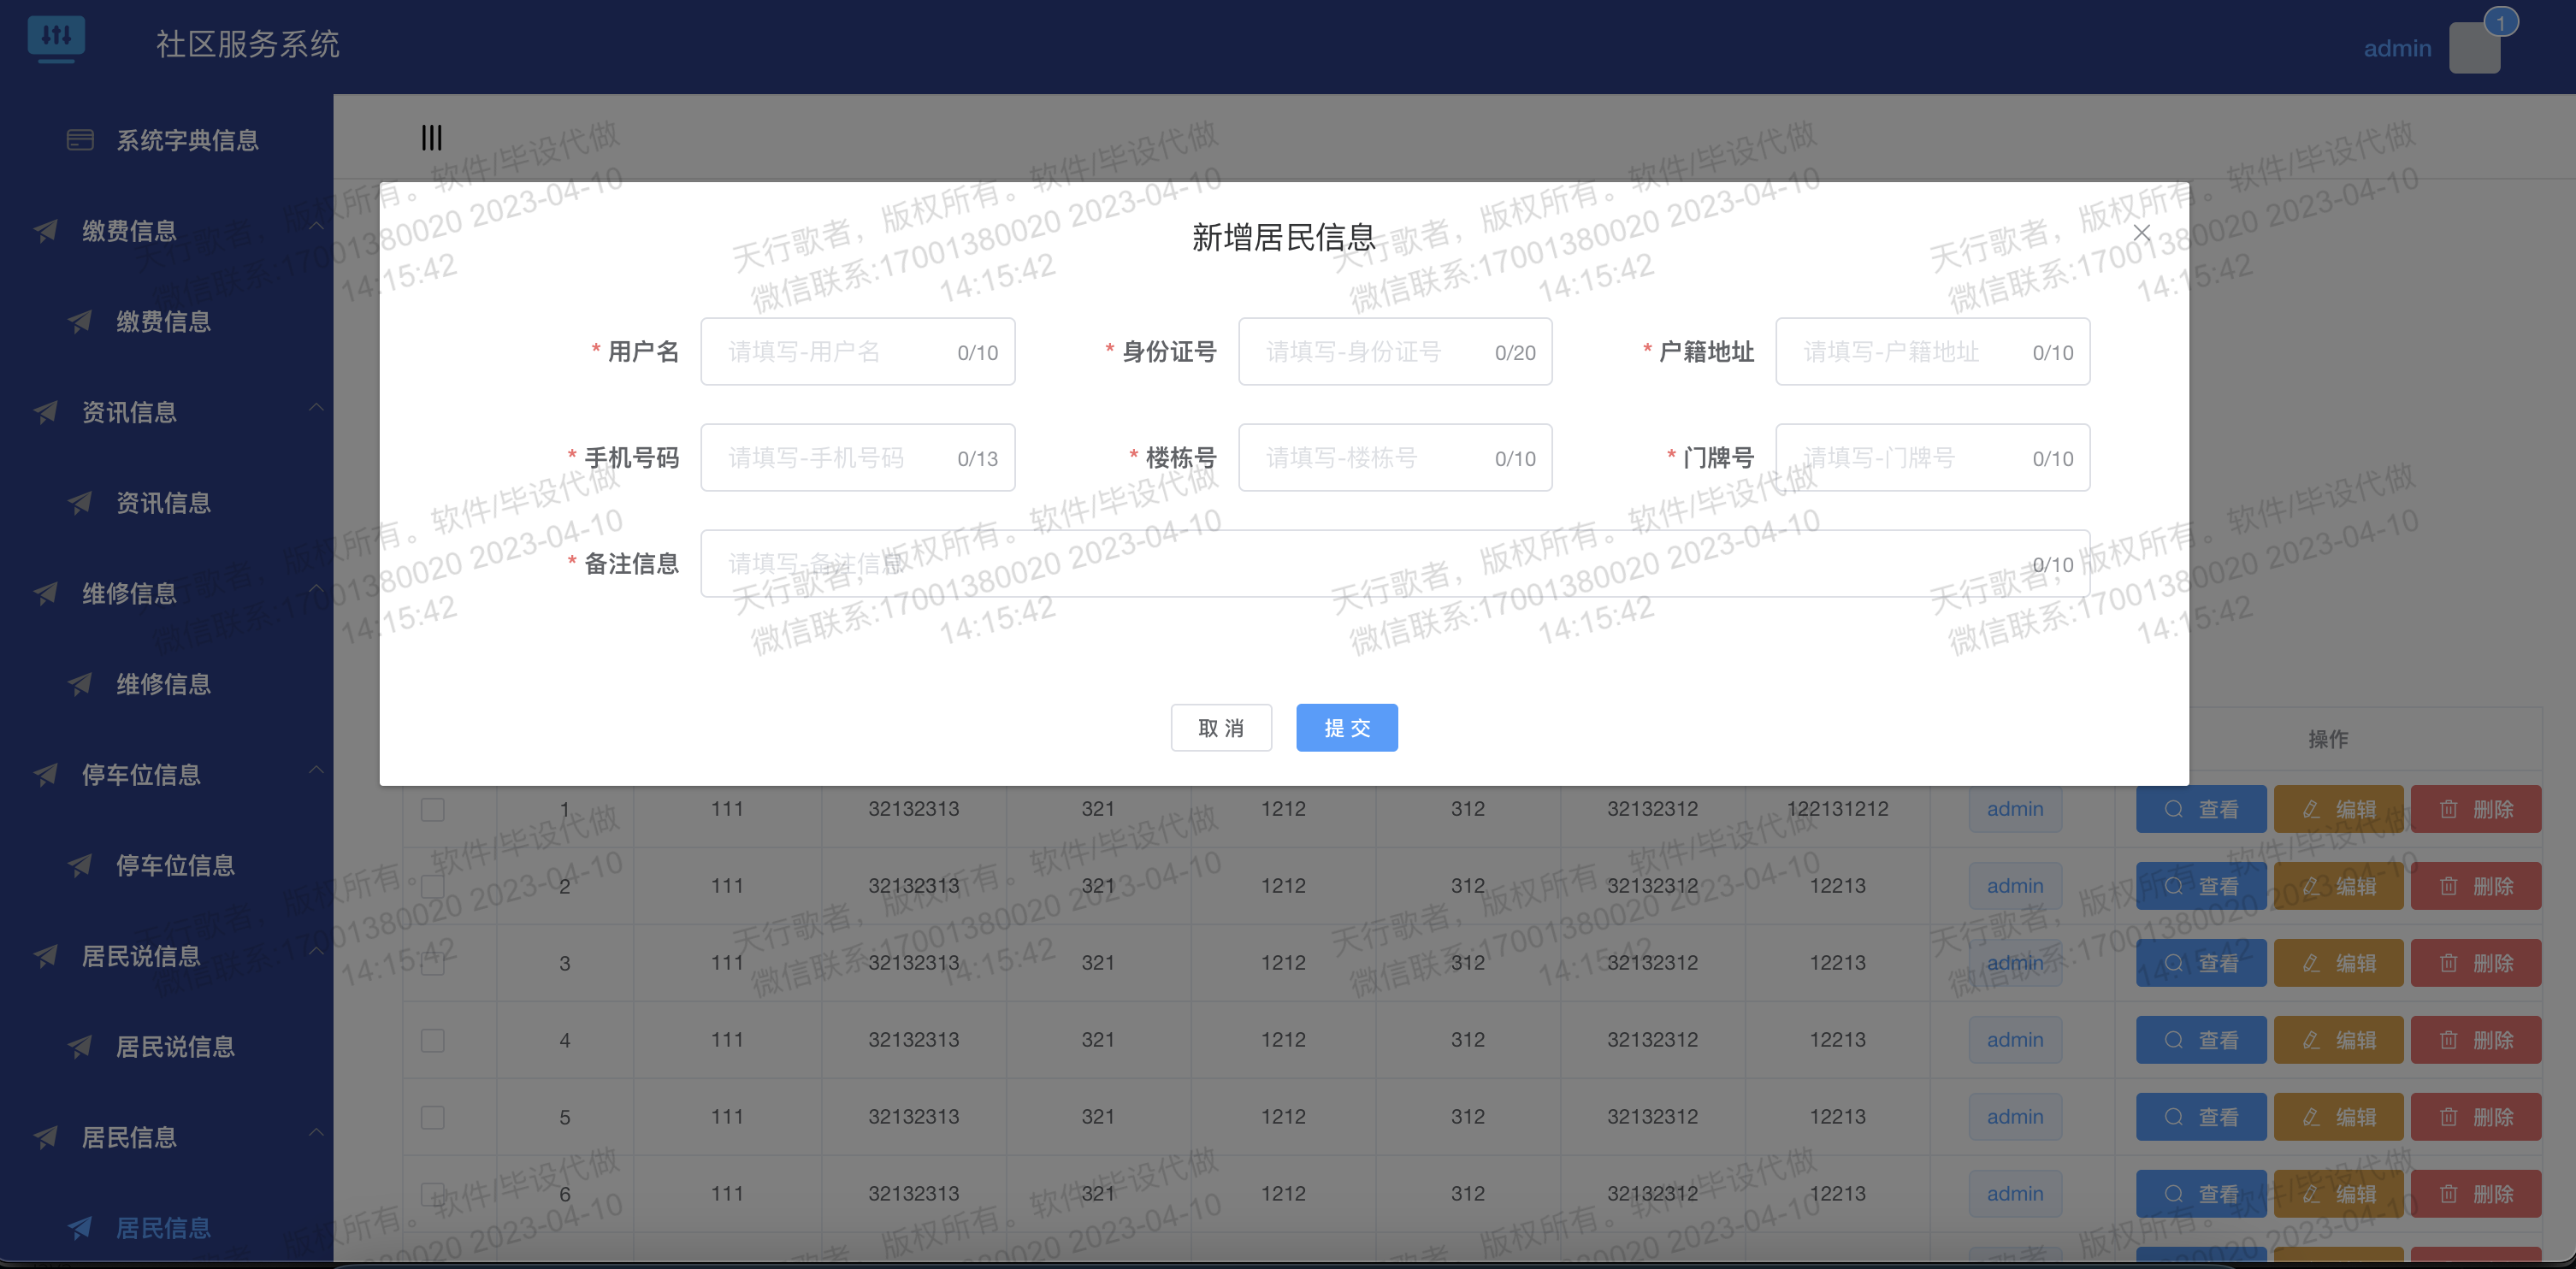Screen dimensions: 2576x1269
Task: Click the admin tag in row 2
Action: point(2015,886)
